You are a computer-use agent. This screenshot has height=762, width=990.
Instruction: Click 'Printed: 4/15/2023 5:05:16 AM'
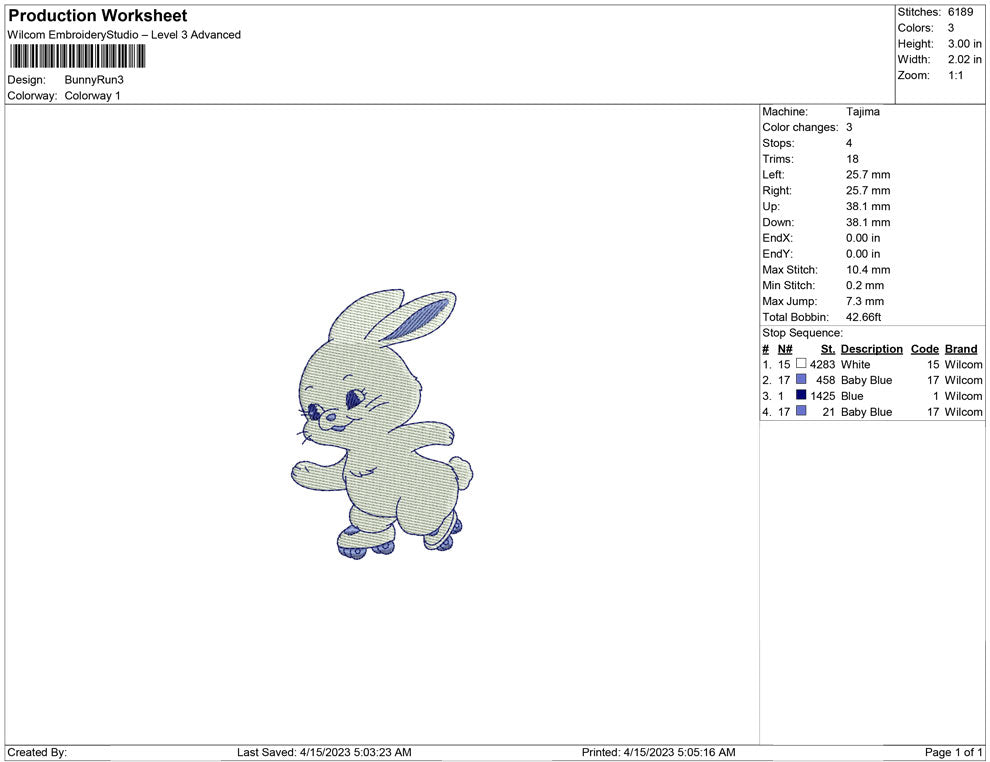coord(659,752)
